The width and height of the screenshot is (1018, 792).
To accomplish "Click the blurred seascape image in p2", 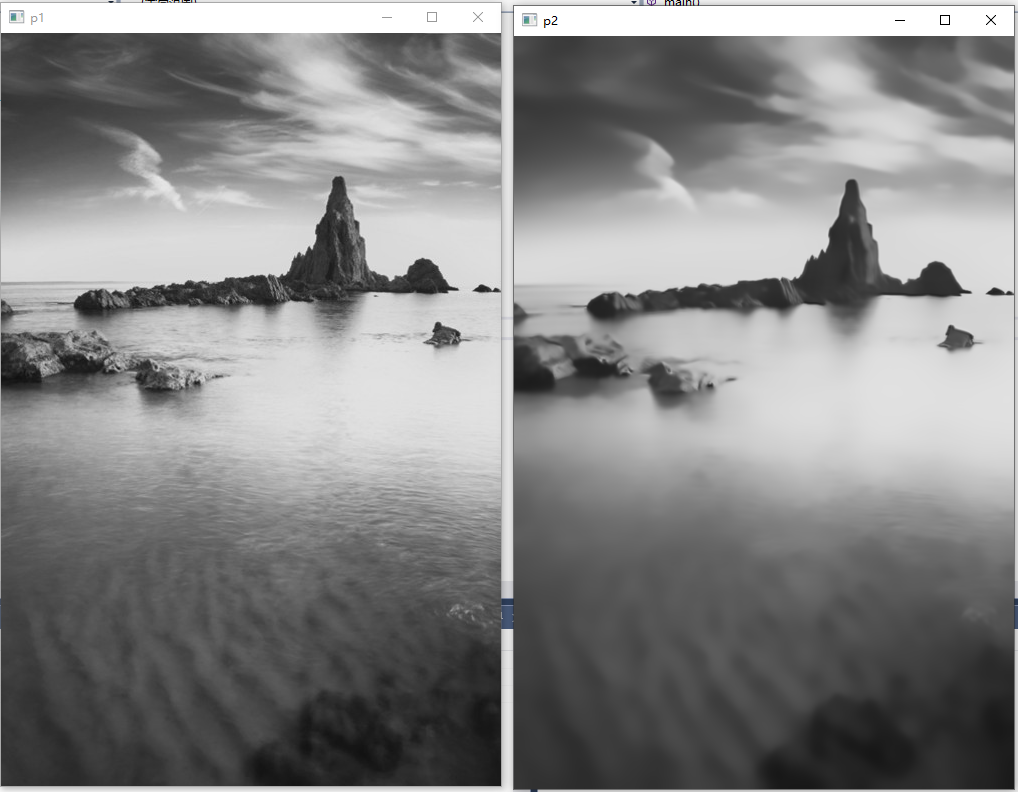I will pyautogui.click(x=764, y=412).
